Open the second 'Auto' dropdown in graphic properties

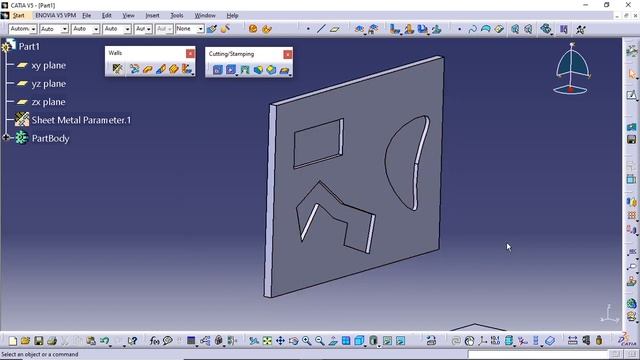[64, 29]
